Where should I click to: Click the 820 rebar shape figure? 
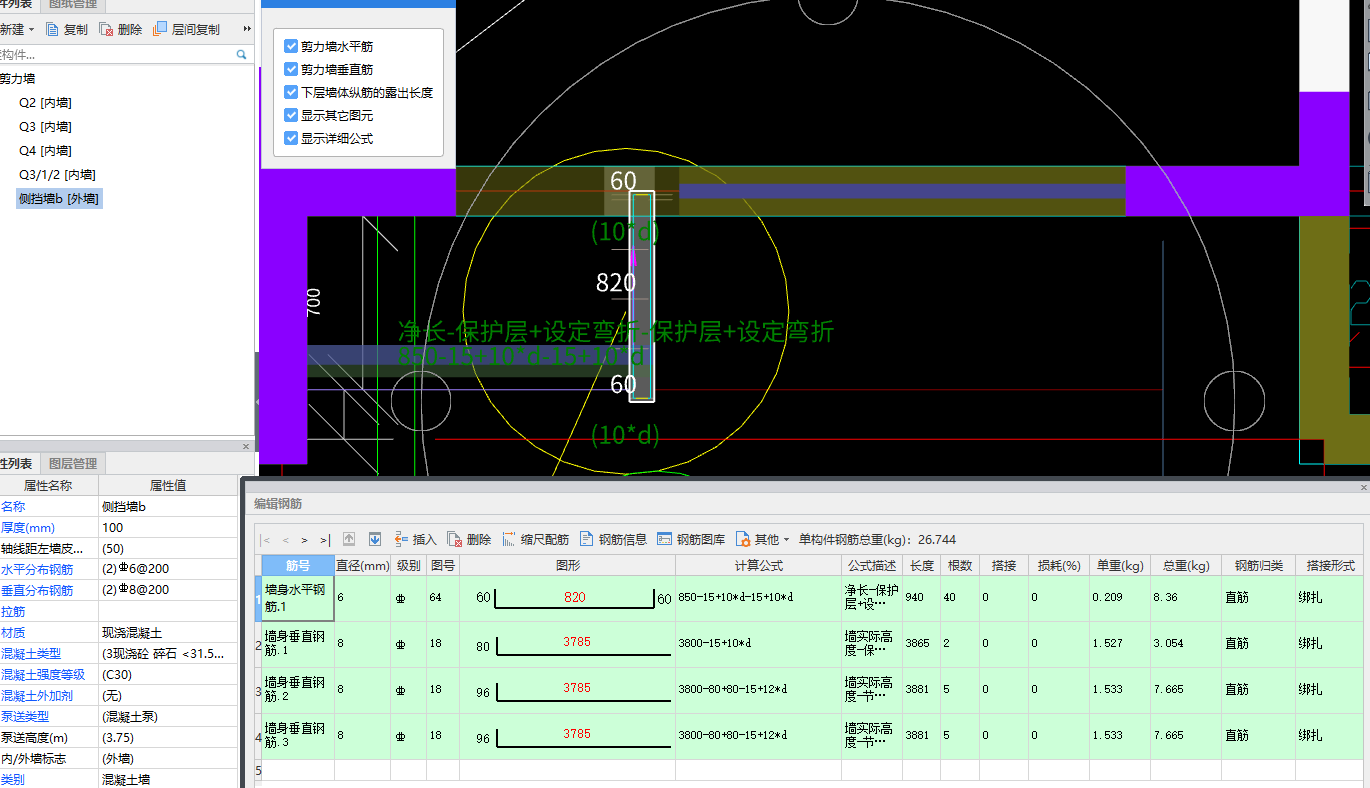click(x=568, y=598)
